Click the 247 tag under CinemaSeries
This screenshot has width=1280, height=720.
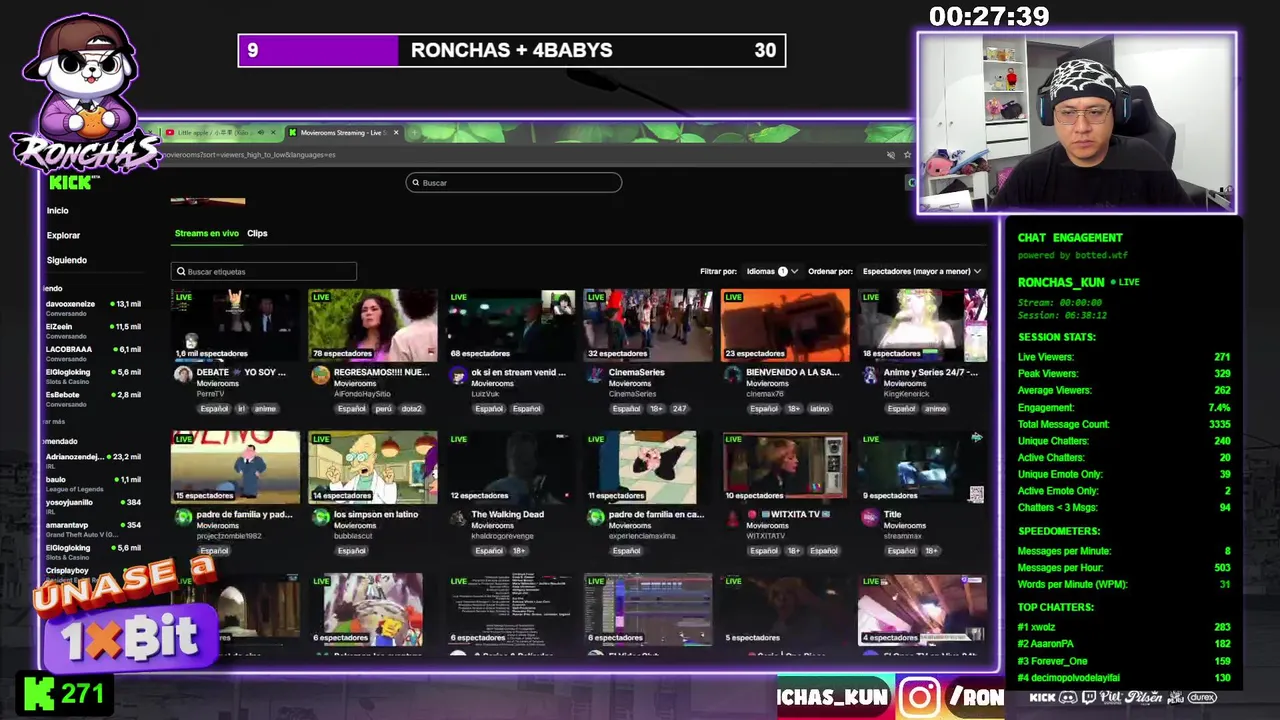[x=680, y=409]
